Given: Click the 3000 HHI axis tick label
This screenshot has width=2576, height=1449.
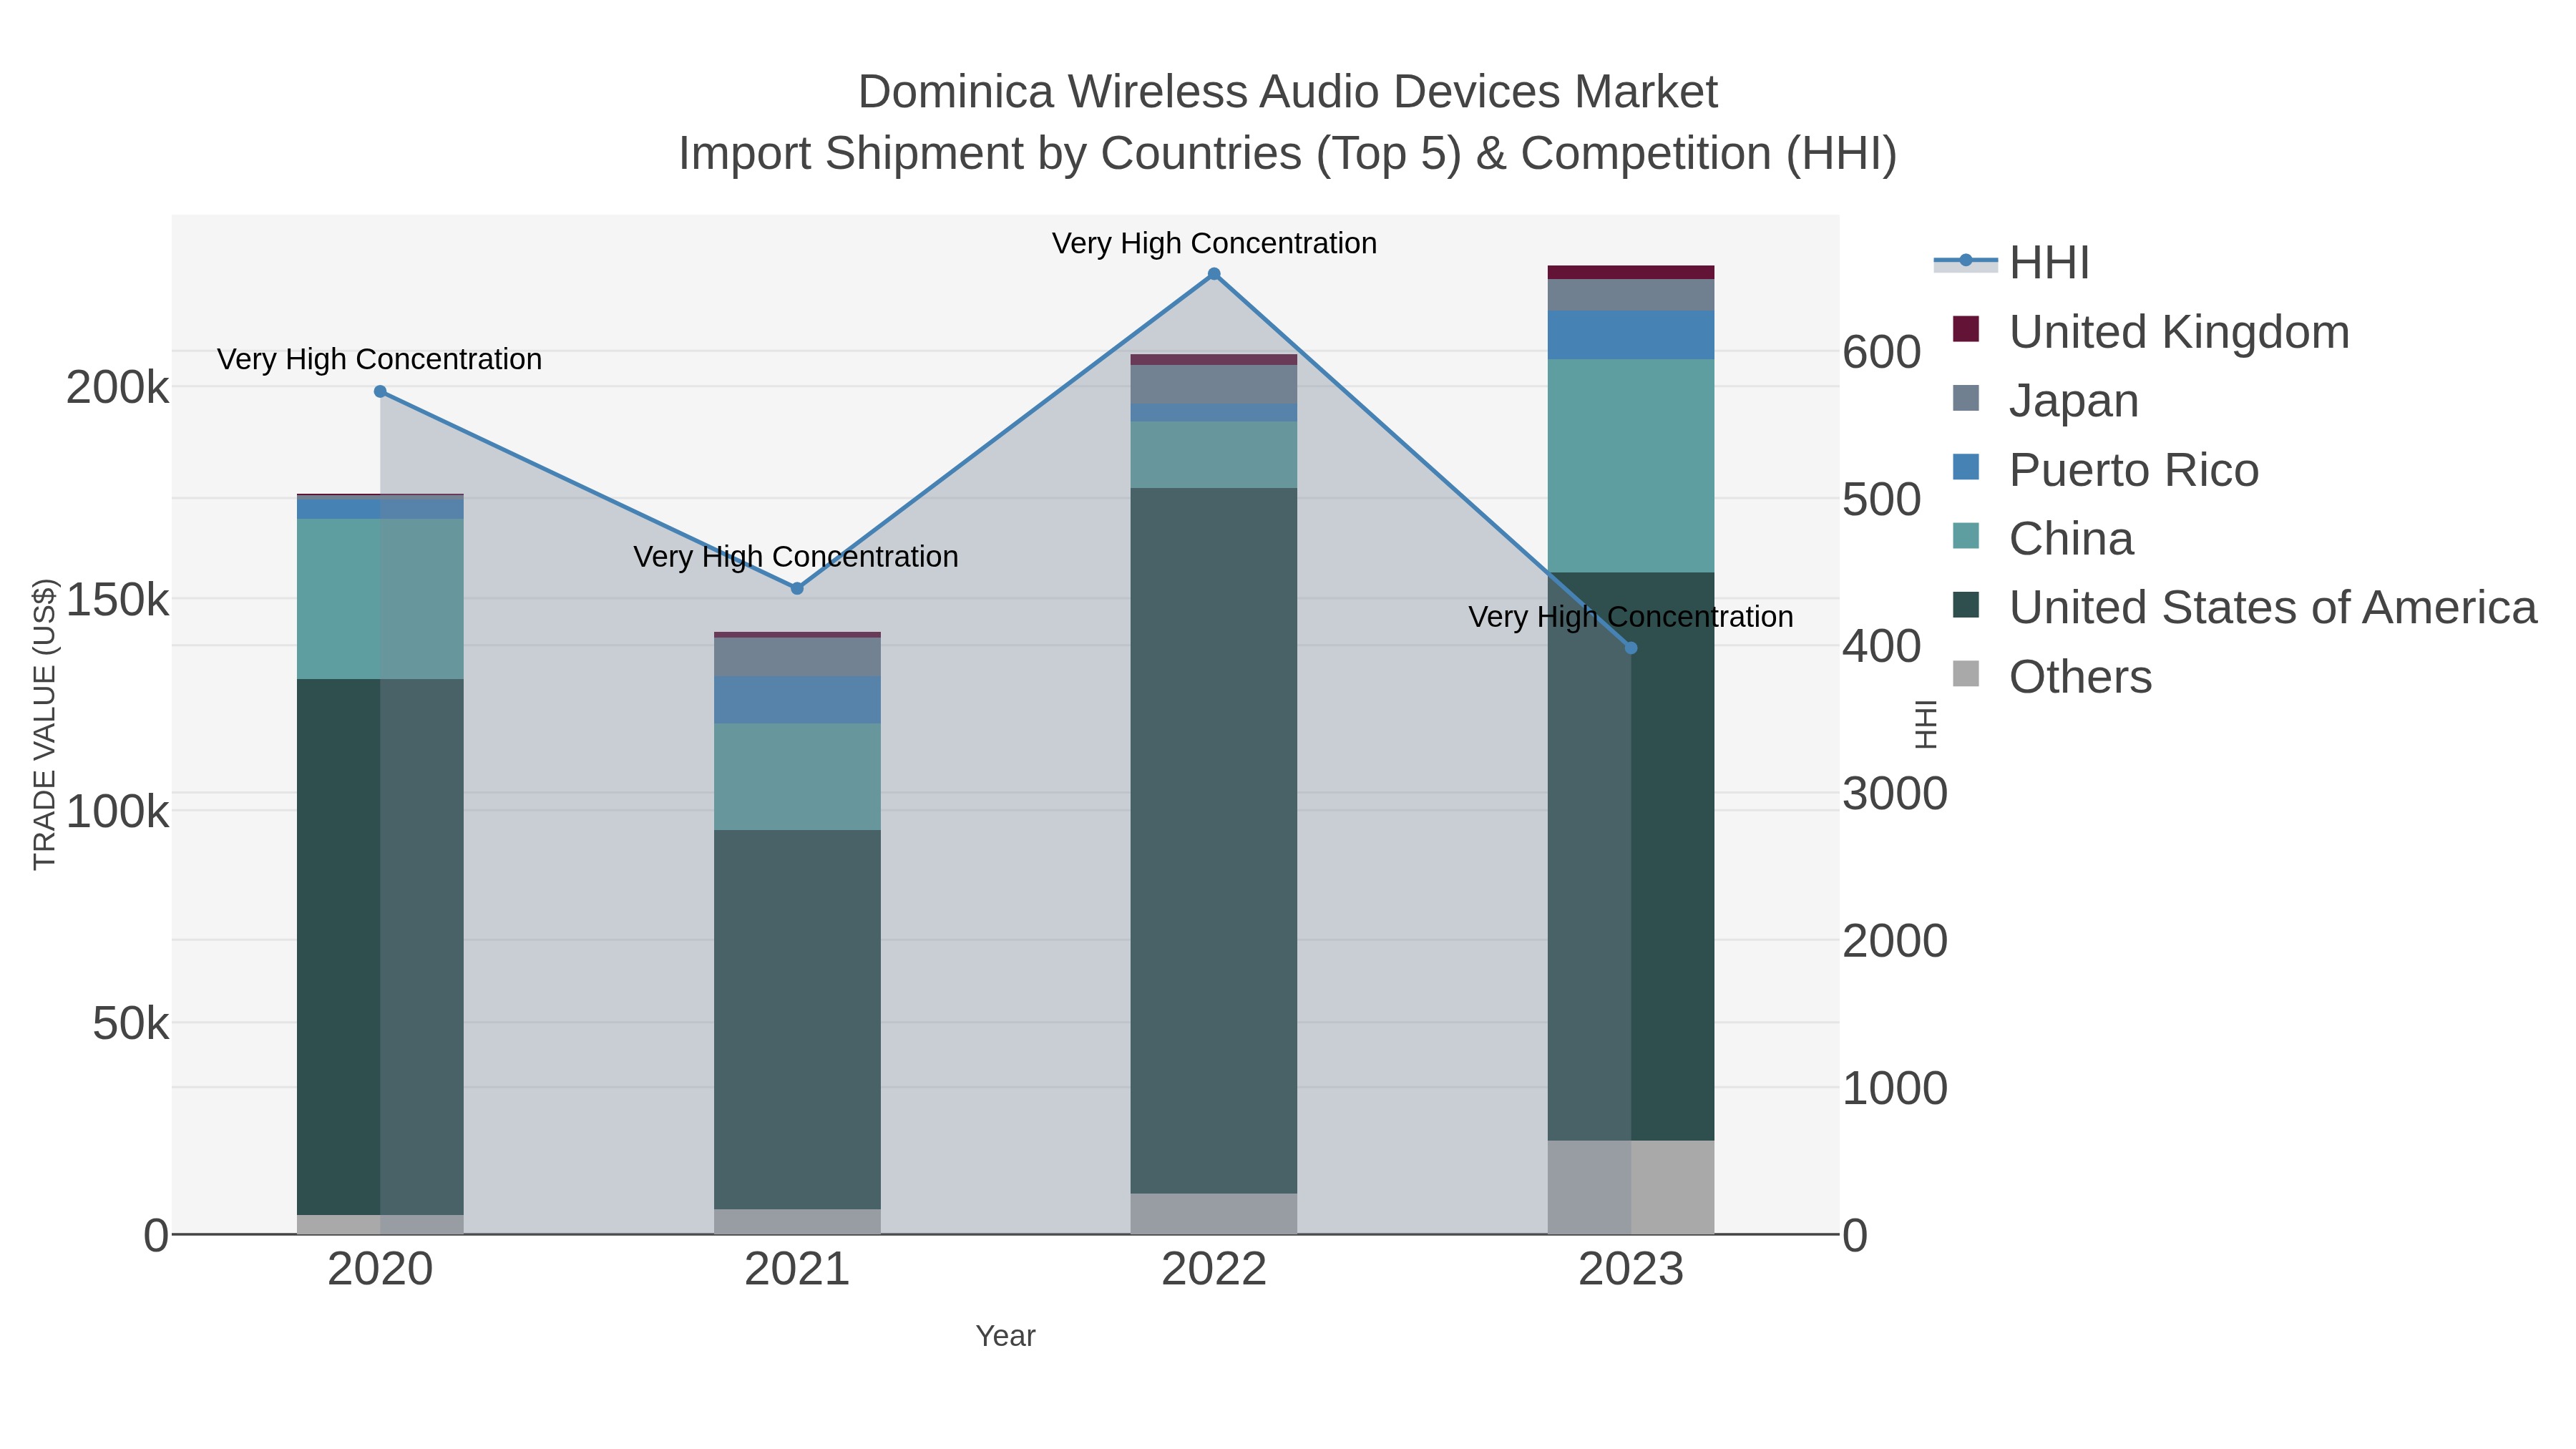Looking at the screenshot, I should pyautogui.click(x=1895, y=794).
